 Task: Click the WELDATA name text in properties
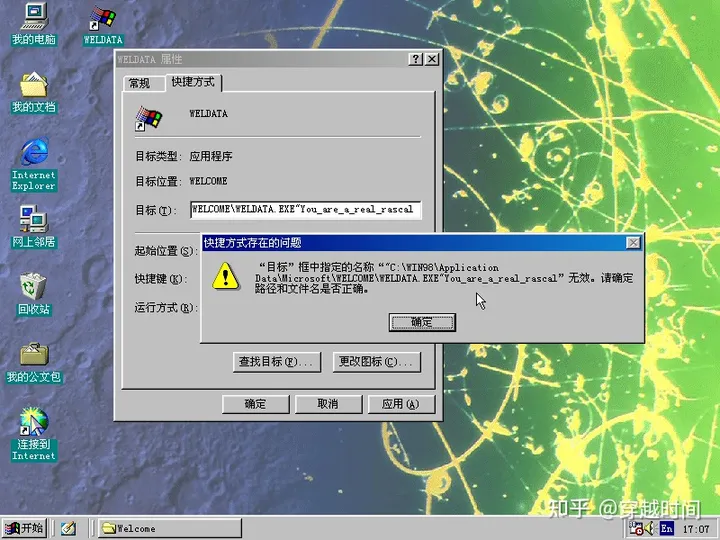208,113
